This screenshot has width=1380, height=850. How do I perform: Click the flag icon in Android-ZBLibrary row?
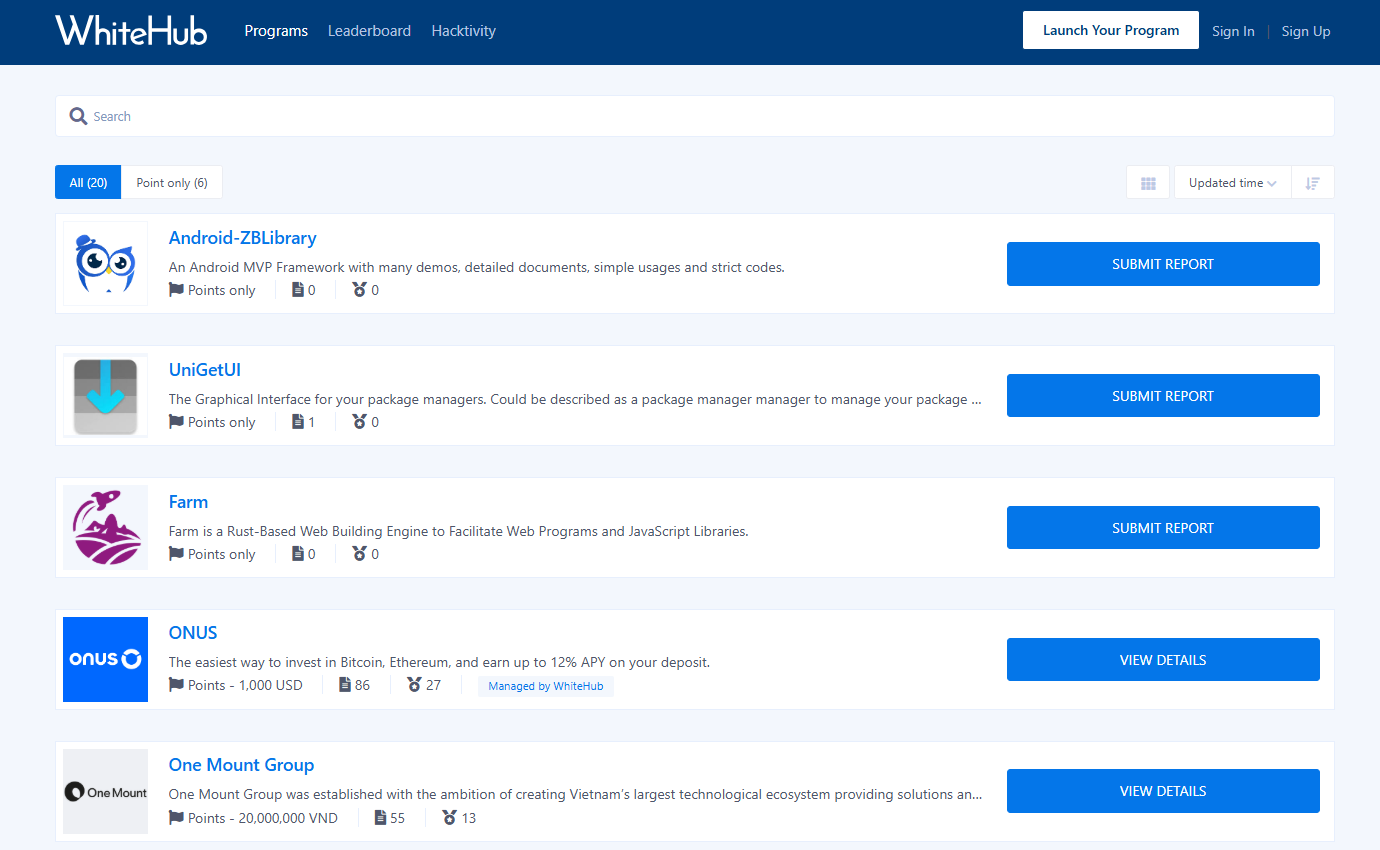(x=176, y=290)
